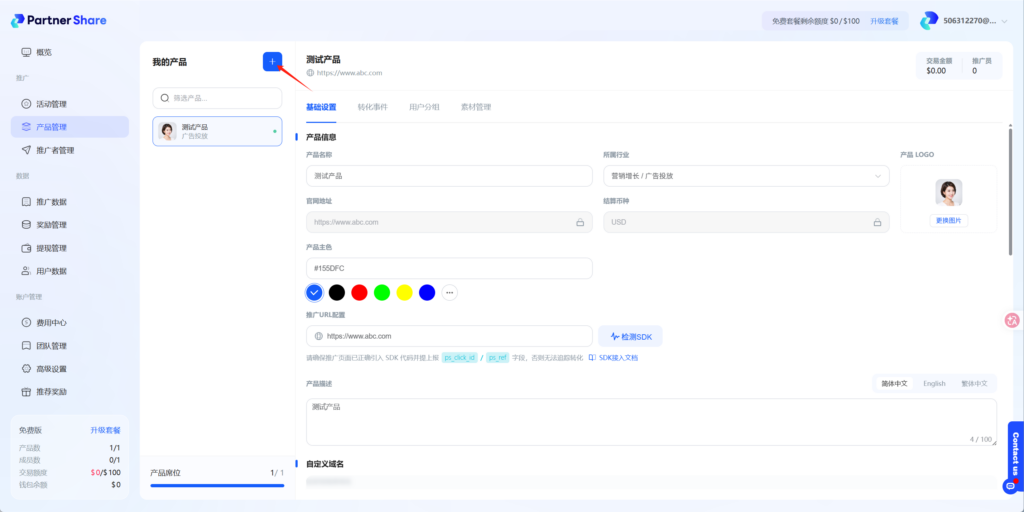The image size is (1024, 512).
Task: Click the Contact us floating widget
Action: pos(1015,456)
